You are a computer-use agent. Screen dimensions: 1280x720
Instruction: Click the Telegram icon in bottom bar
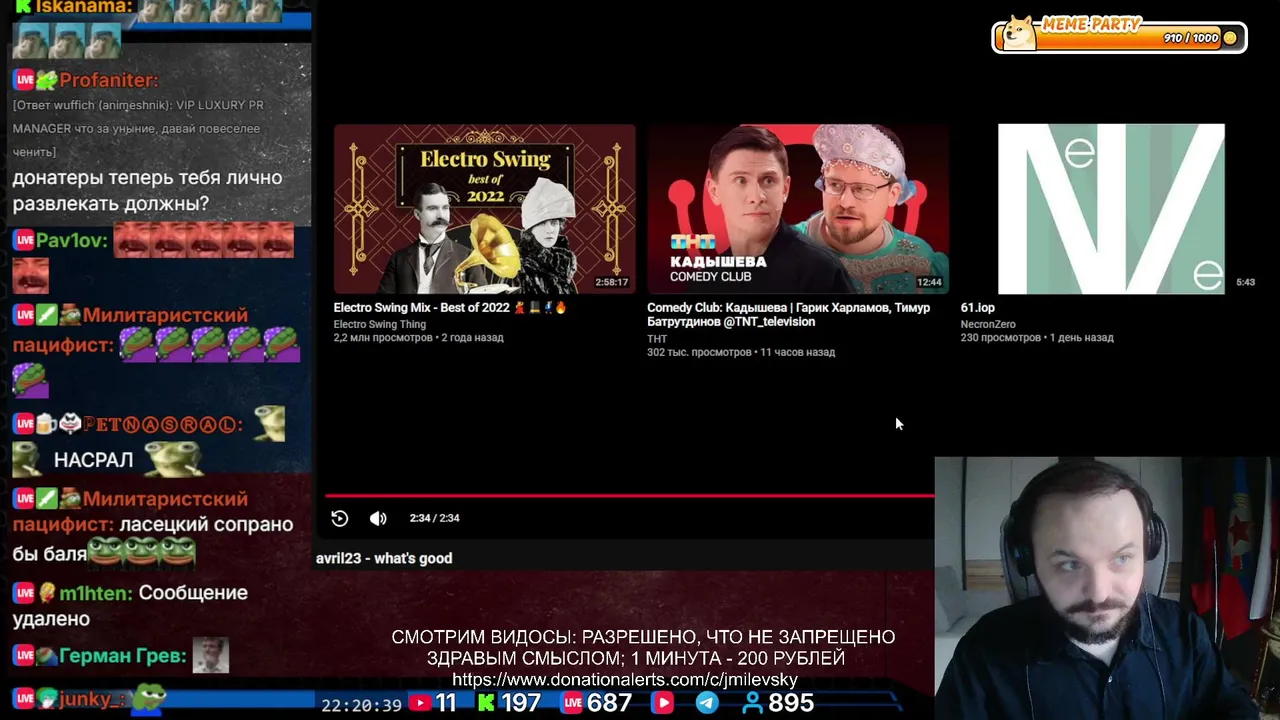point(707,703)
